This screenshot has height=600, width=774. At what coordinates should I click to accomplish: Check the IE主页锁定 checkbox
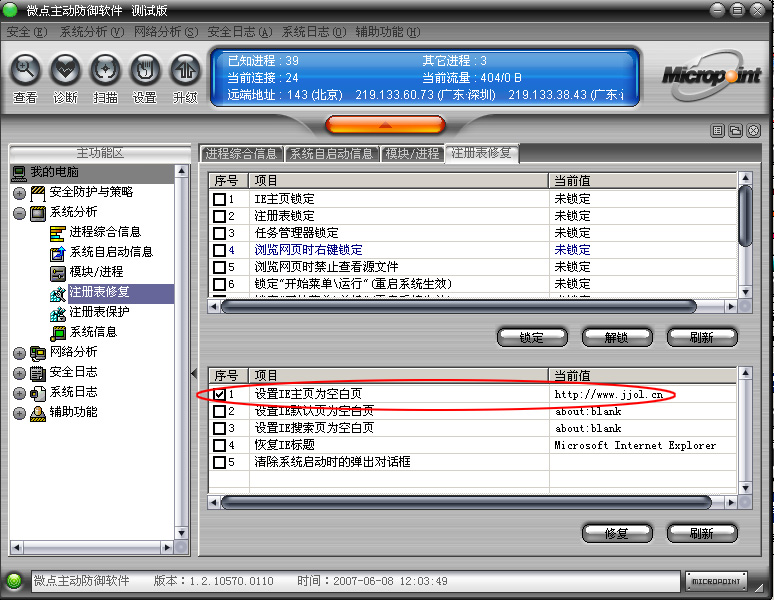pyautogui.click(x=219, y=199)
